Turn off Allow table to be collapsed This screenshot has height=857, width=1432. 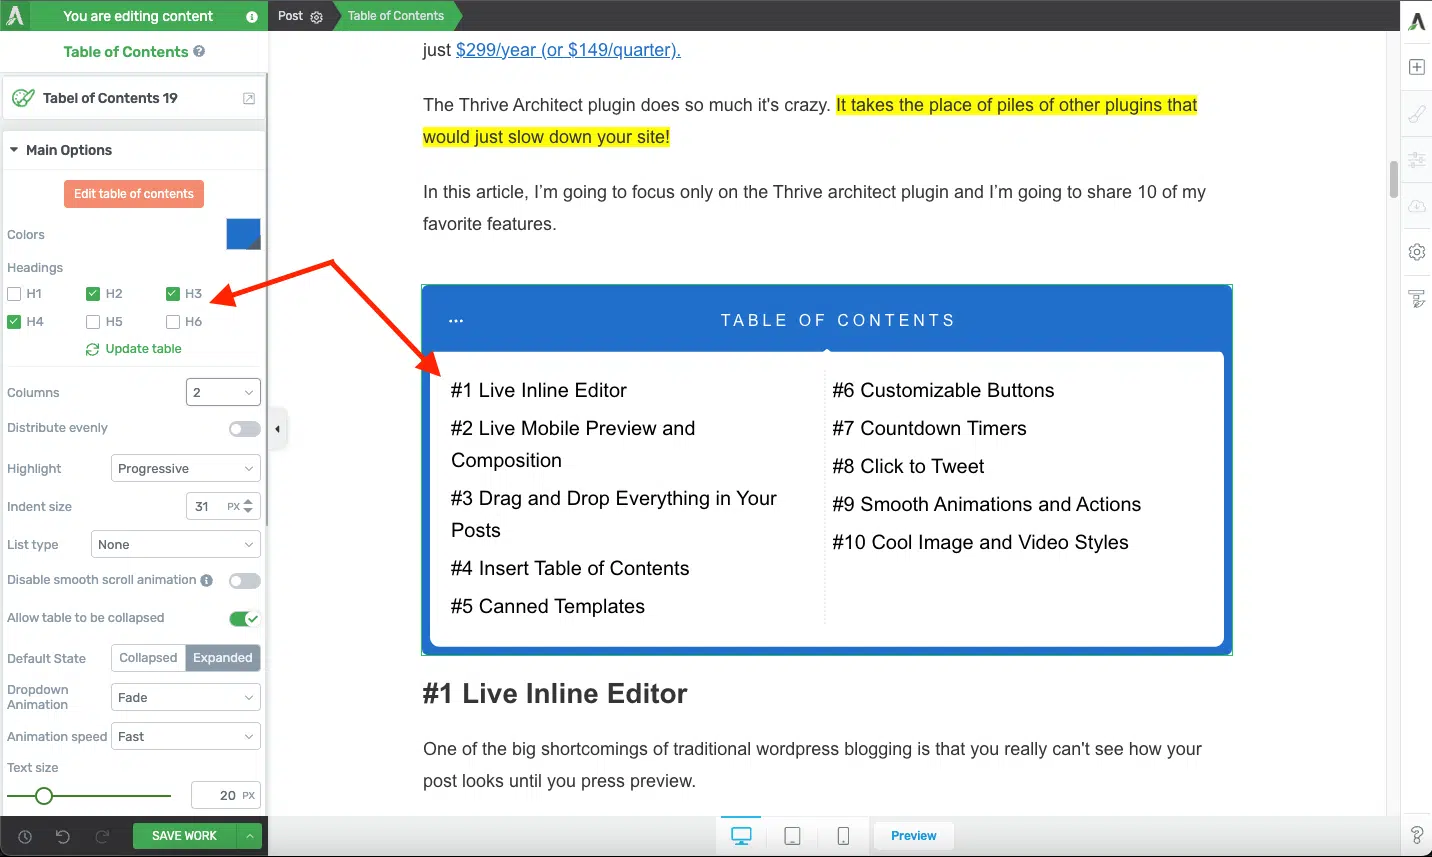244,619
